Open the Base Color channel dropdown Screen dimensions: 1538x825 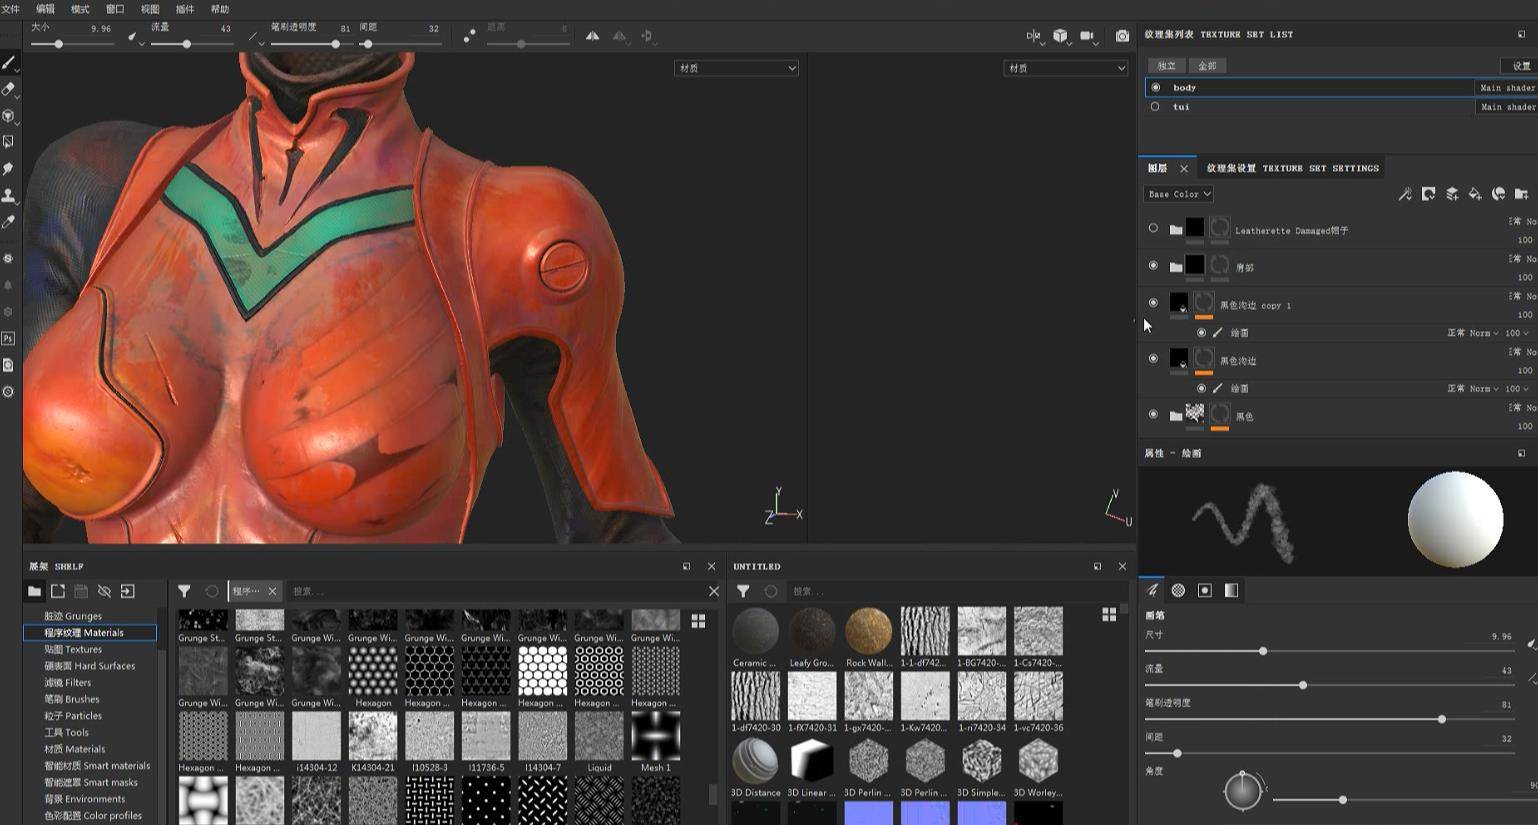click(x=1179, y=194)
